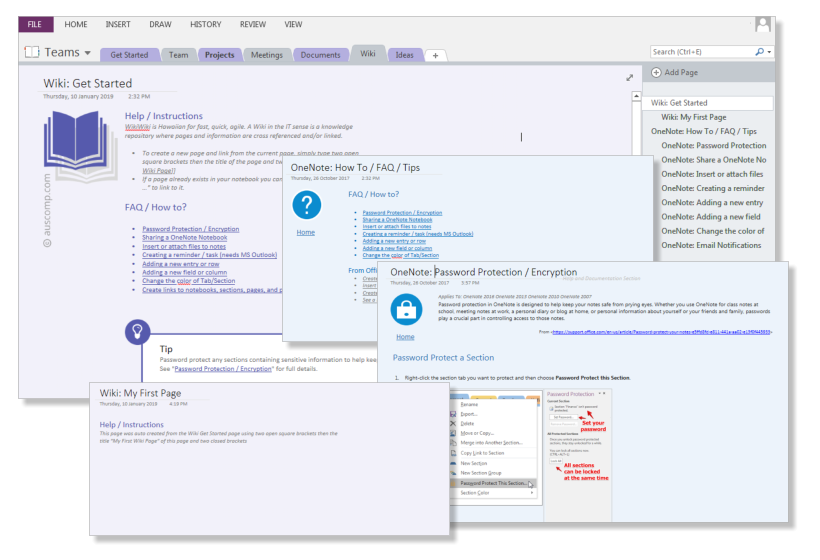Choose Export… icon in context menu

(453, 414)
